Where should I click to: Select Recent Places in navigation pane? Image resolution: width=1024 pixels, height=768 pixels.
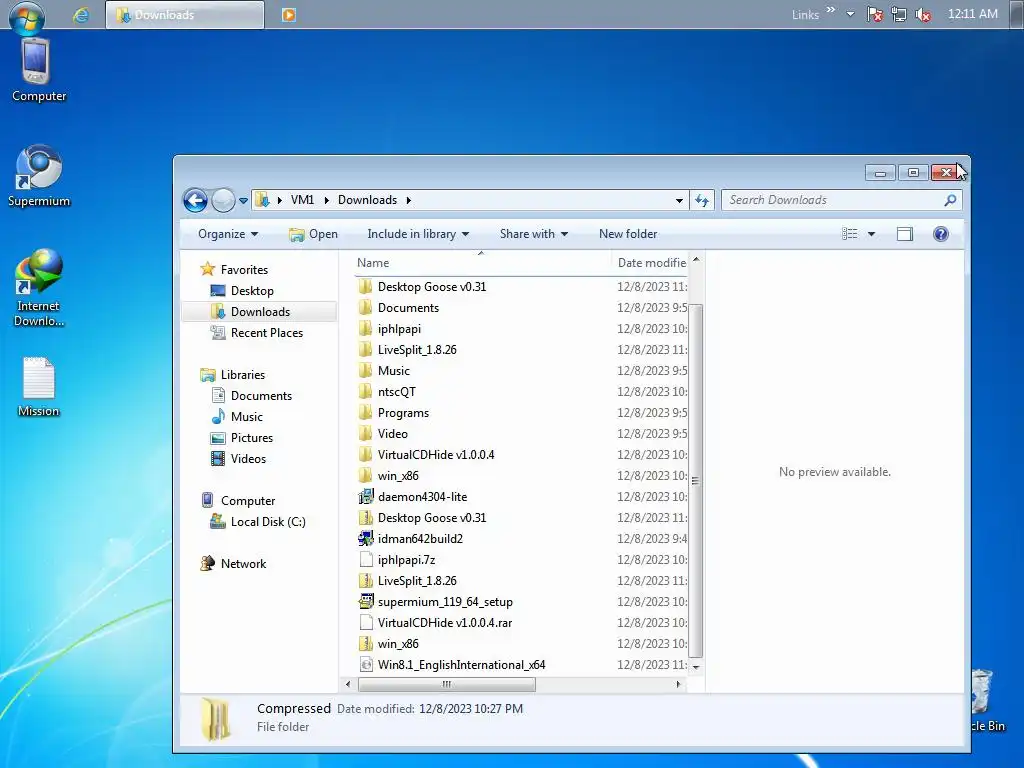click(266, 332)
